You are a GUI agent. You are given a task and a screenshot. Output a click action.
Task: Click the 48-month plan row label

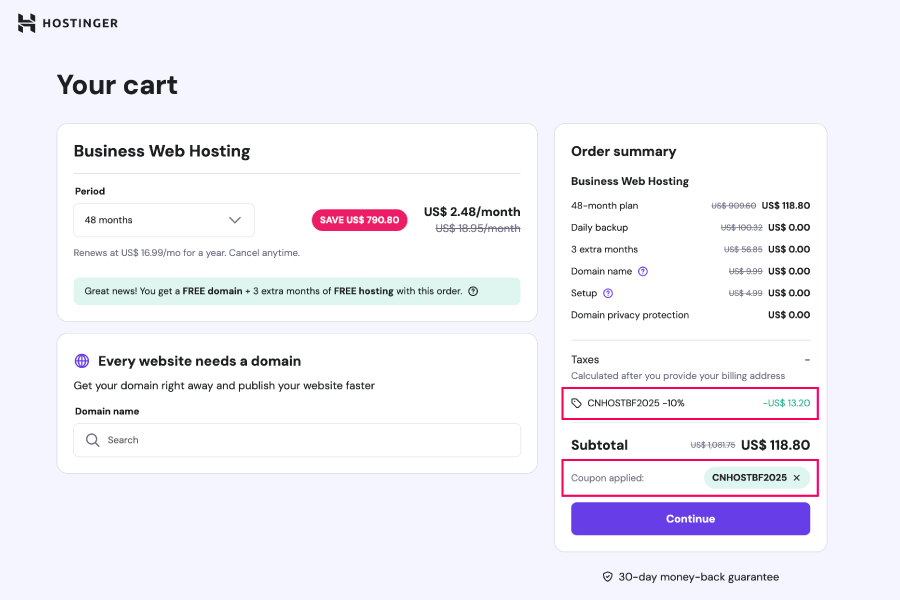click(604, 206)
